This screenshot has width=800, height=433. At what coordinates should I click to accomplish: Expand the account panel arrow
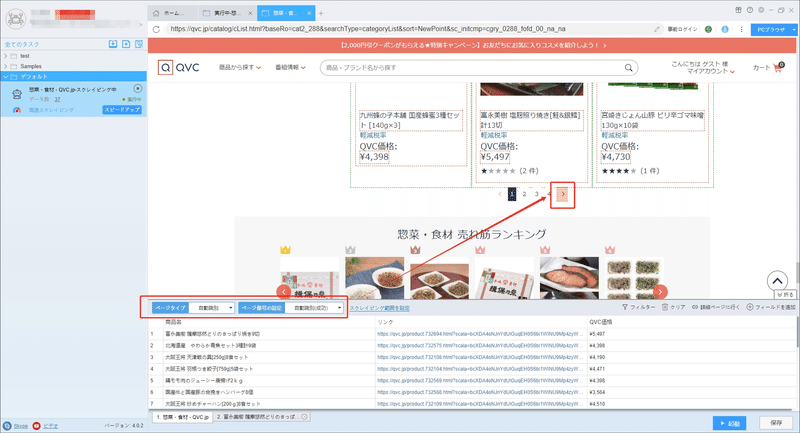click(x=141, y=24)
